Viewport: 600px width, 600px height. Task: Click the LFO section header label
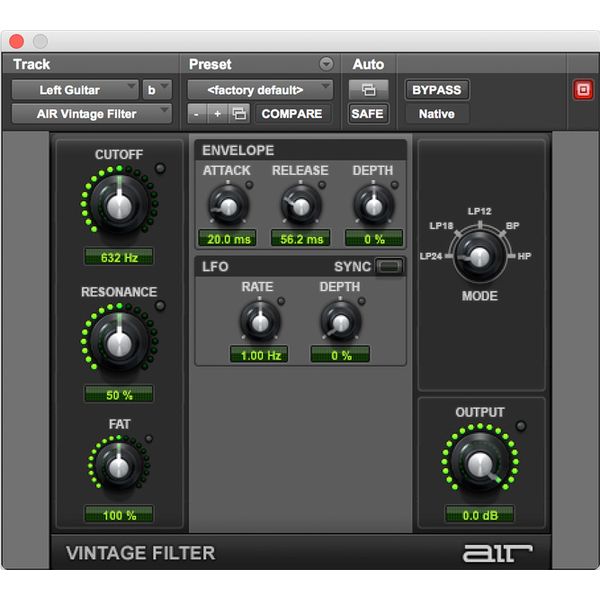[215, 266]
